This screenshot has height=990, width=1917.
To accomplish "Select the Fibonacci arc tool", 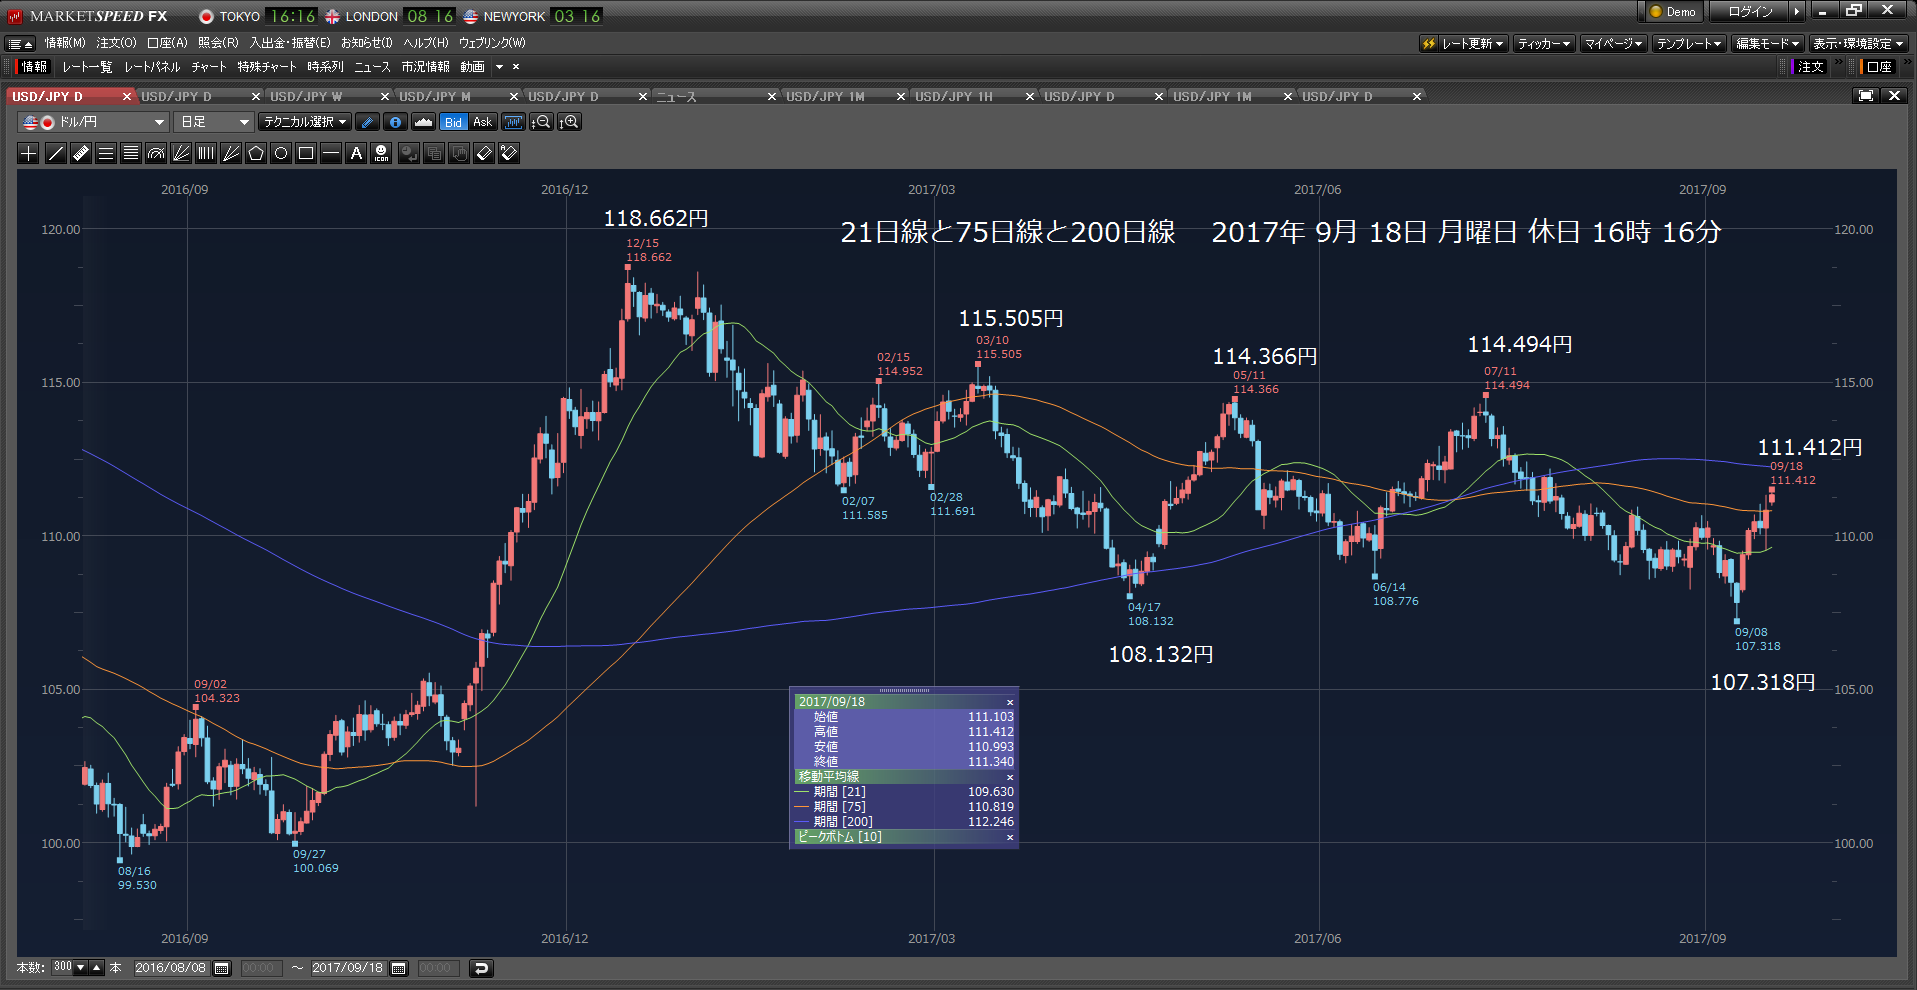I will pyautogui.click(x=156, y=153).
